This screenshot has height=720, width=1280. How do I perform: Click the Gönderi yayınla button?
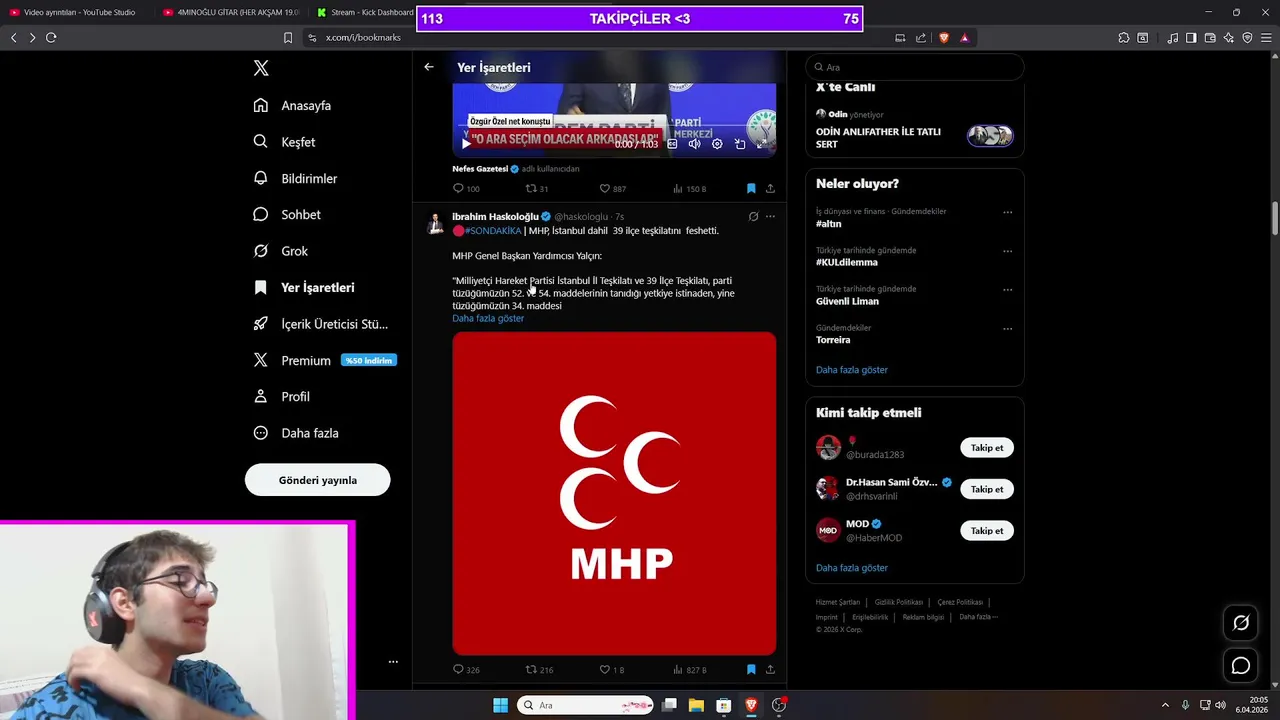pyautogui.click(x=317, y=480)
